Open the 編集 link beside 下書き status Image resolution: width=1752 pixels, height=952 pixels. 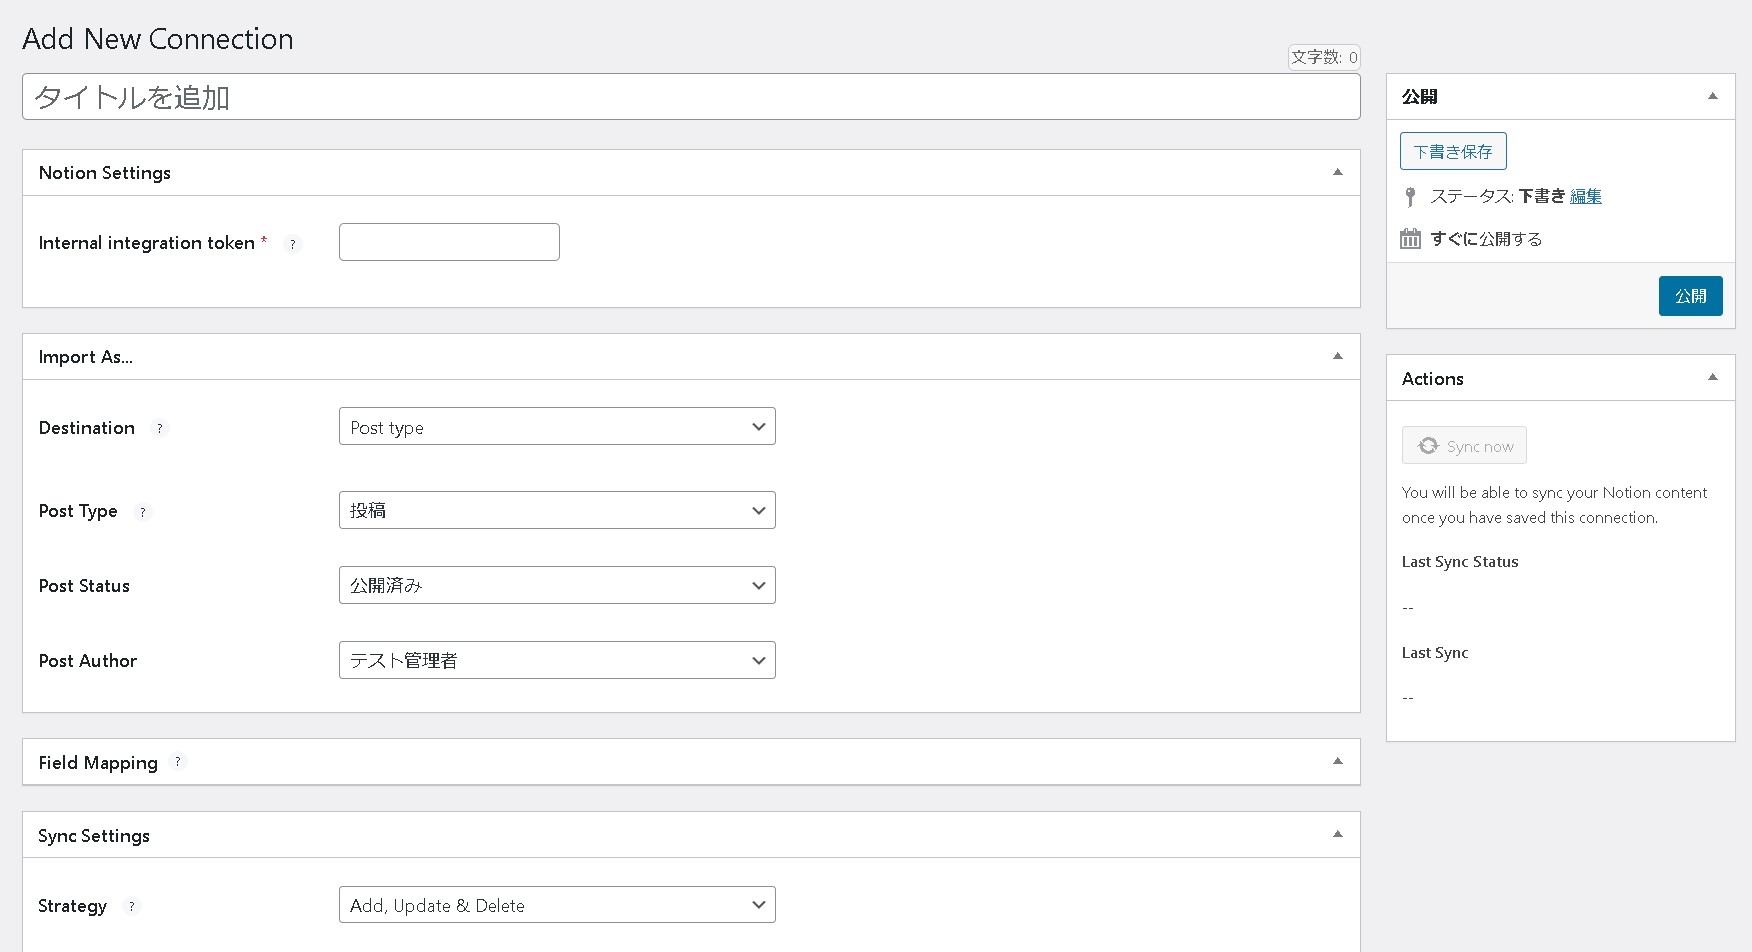(1585, 196)
